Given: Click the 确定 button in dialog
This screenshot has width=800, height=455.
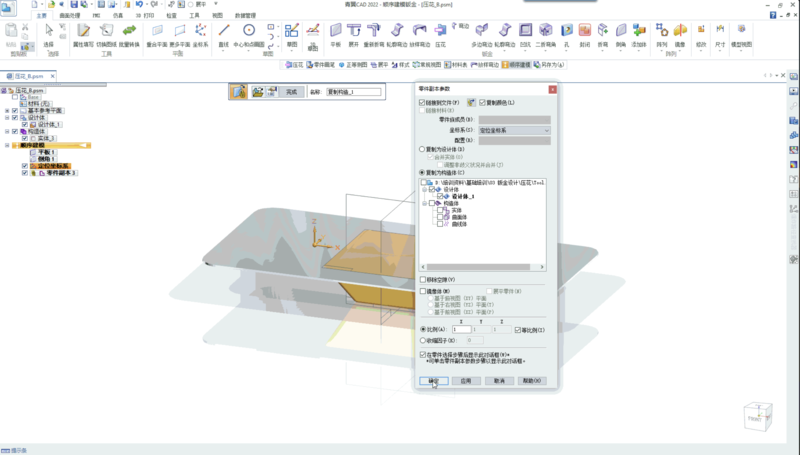Looking at the screenshot, I should [x=433, y=380].
